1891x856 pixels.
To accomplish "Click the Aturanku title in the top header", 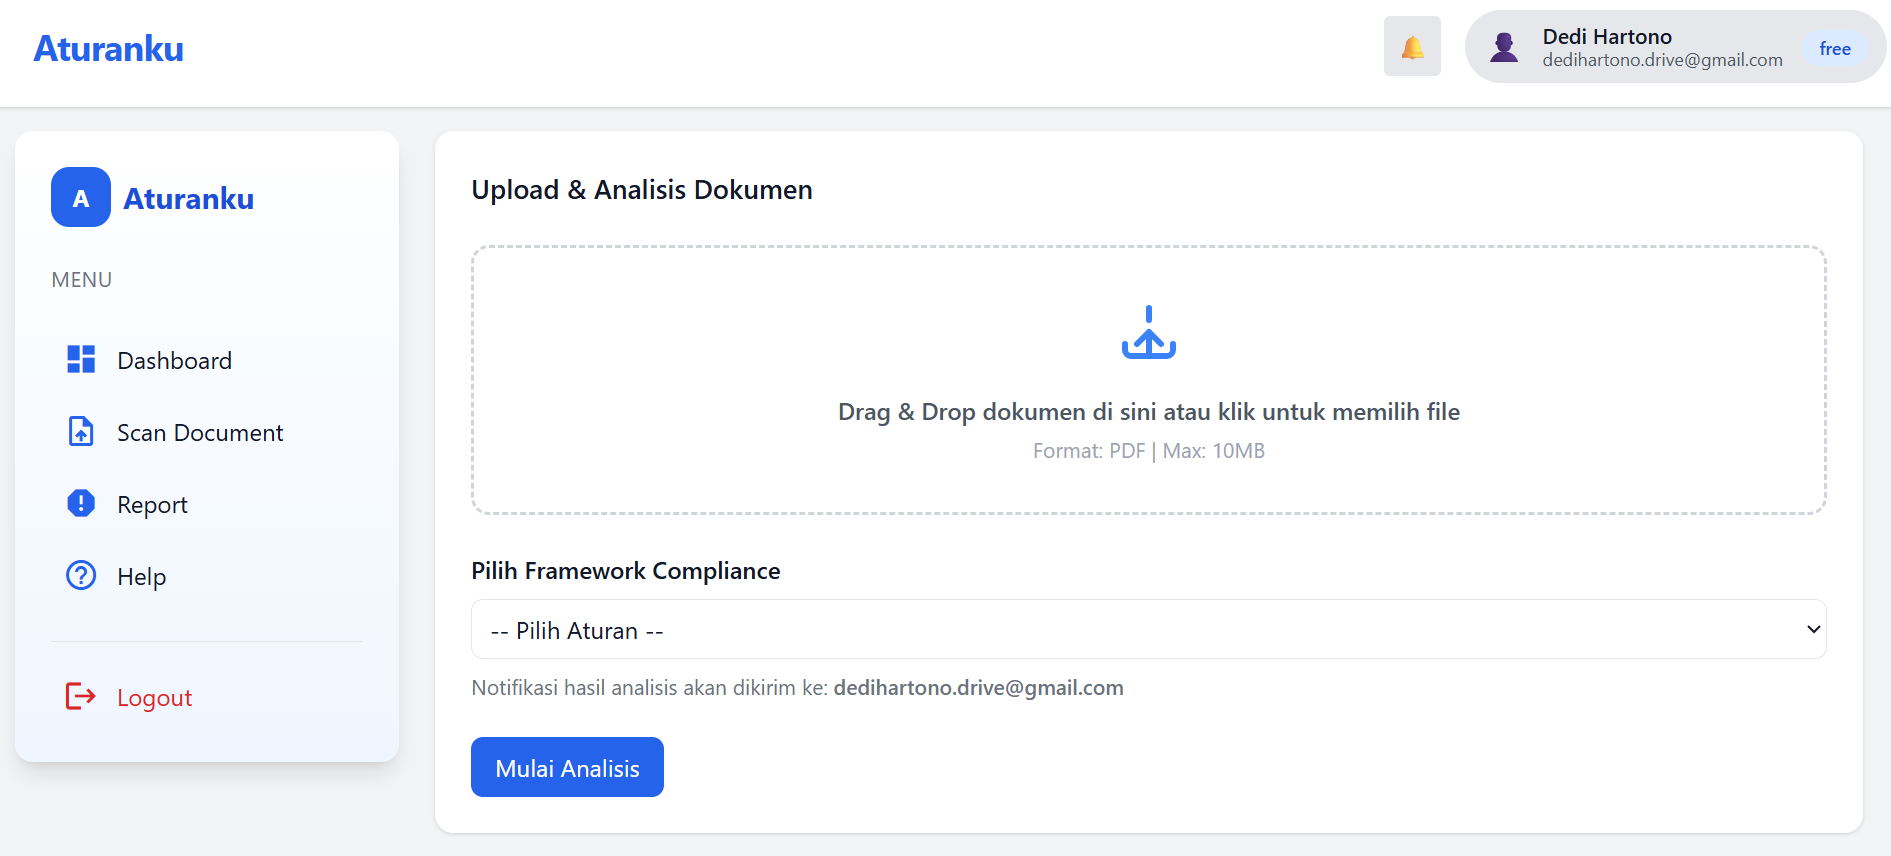I will click(109, 48).
